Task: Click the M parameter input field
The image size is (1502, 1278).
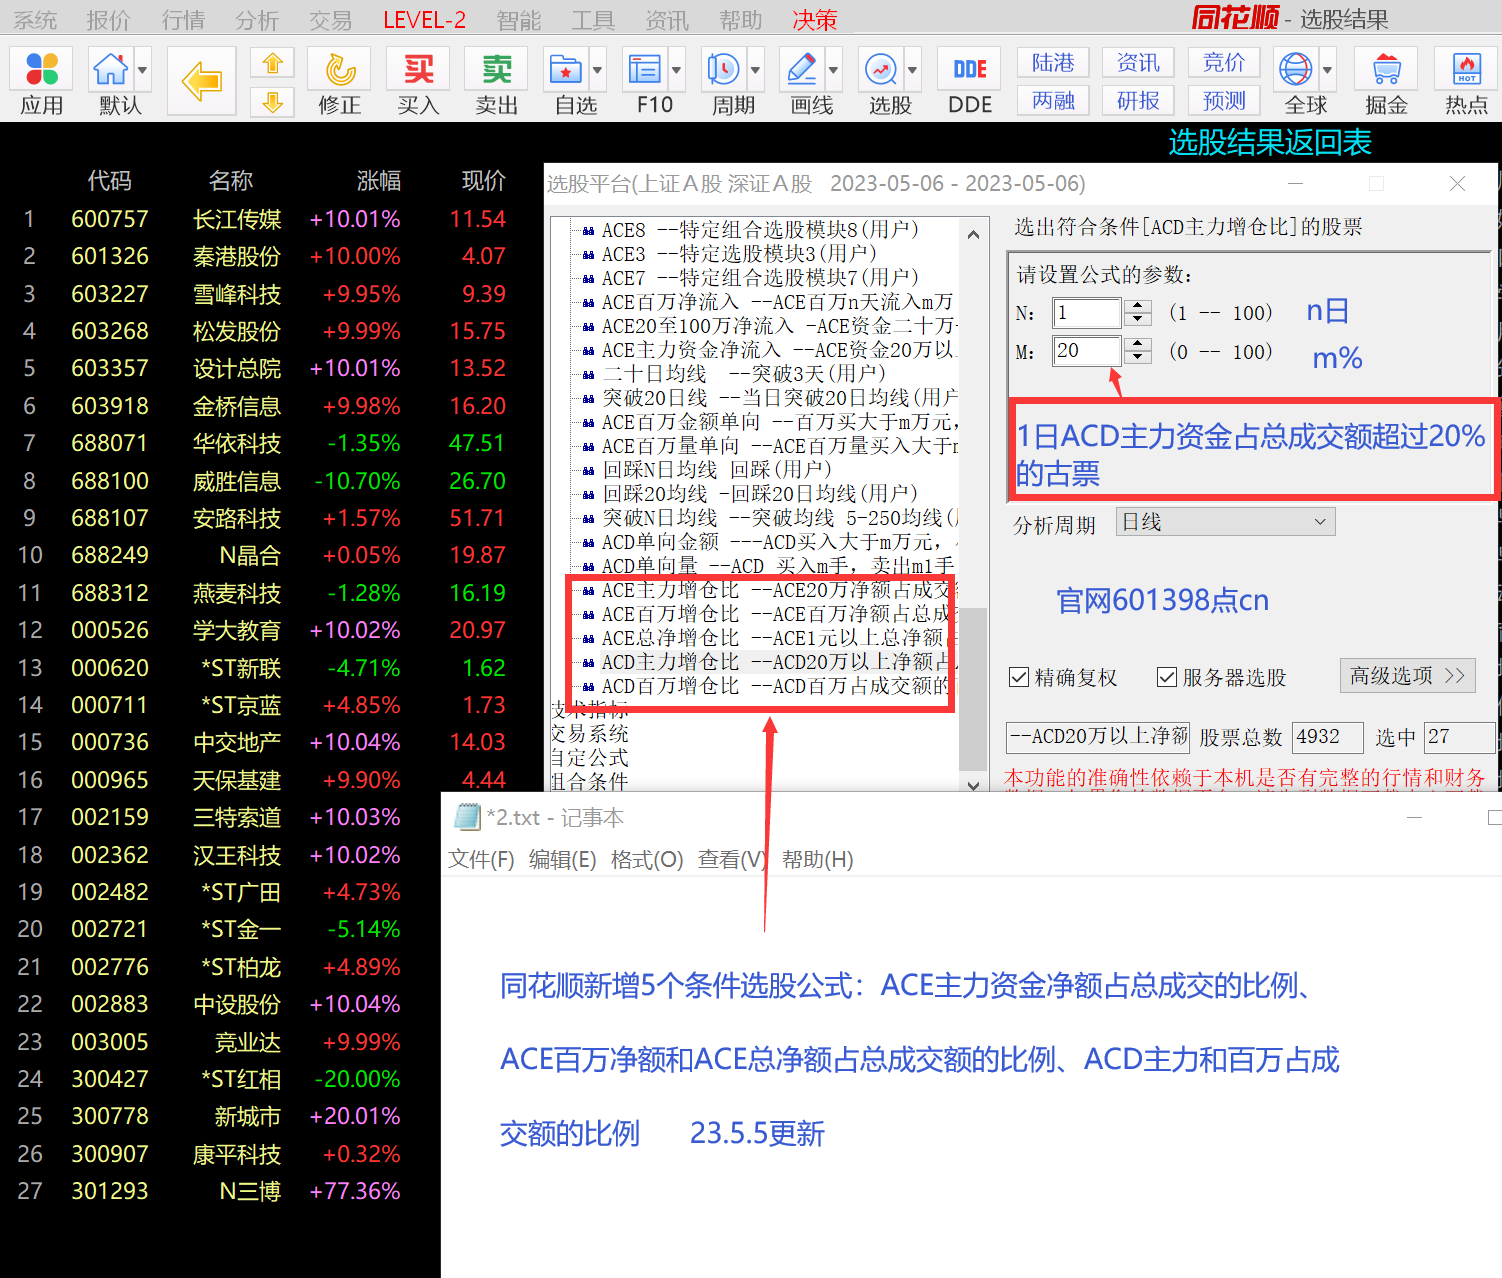Action: (1087, 351)
